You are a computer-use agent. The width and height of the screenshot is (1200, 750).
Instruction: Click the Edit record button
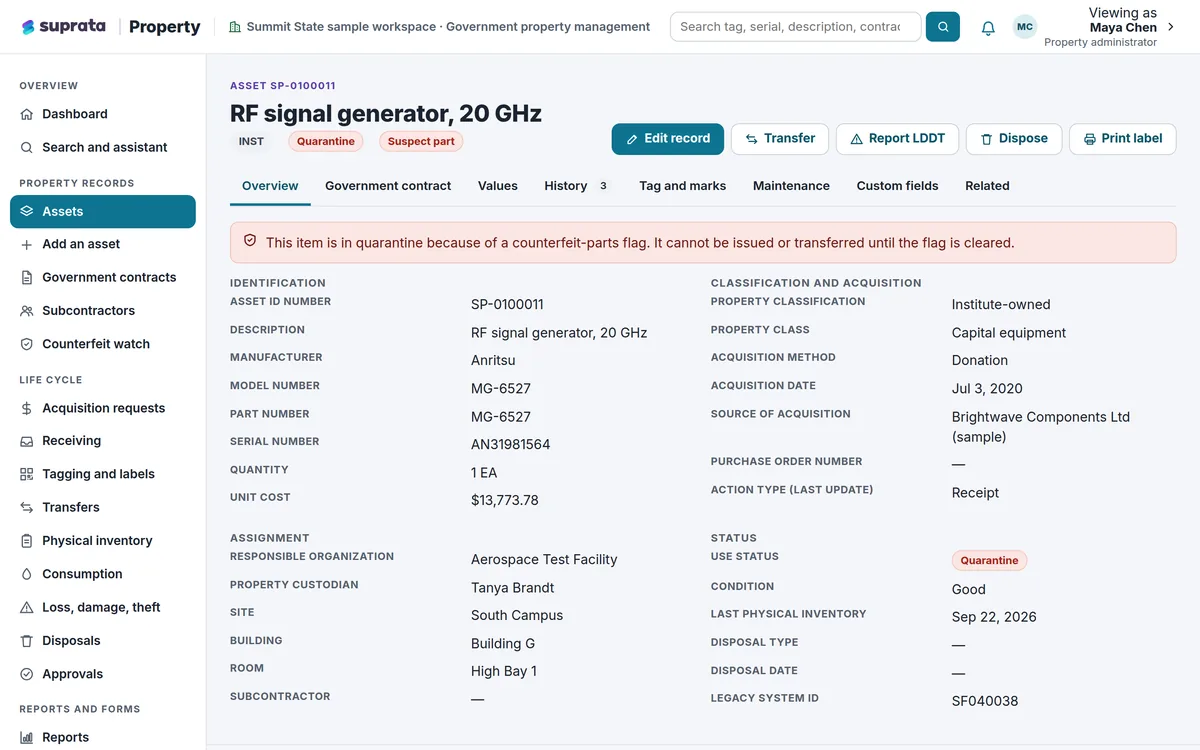coord(667,139)
